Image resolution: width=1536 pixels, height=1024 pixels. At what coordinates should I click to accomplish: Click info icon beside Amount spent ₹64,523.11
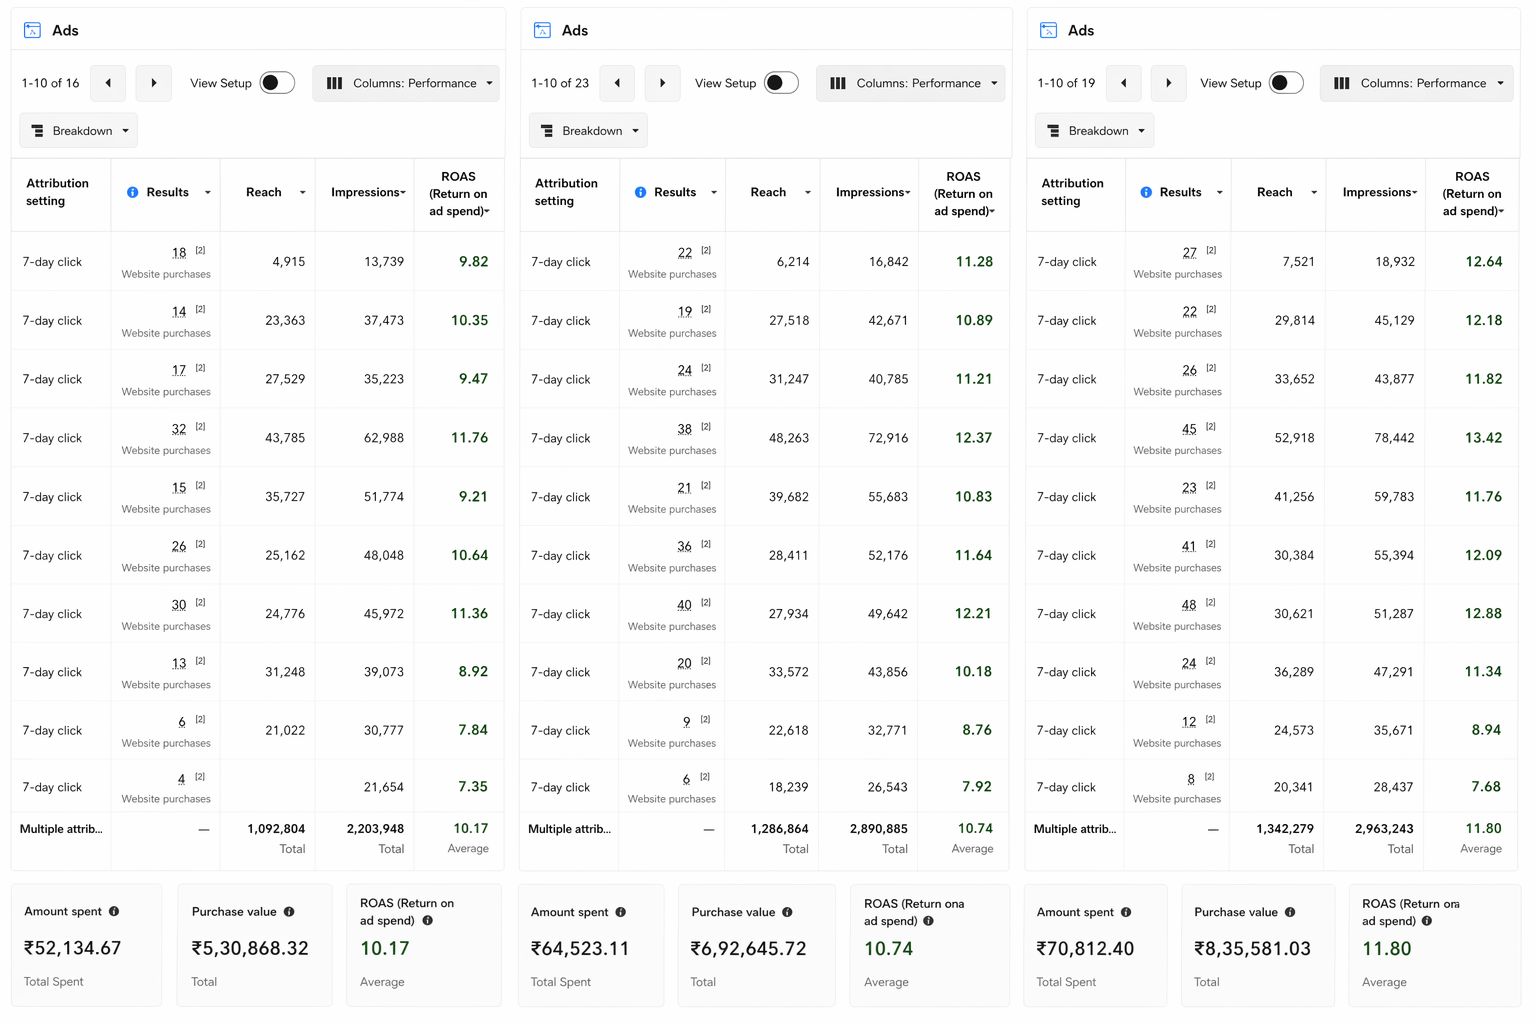click(620, 912)
